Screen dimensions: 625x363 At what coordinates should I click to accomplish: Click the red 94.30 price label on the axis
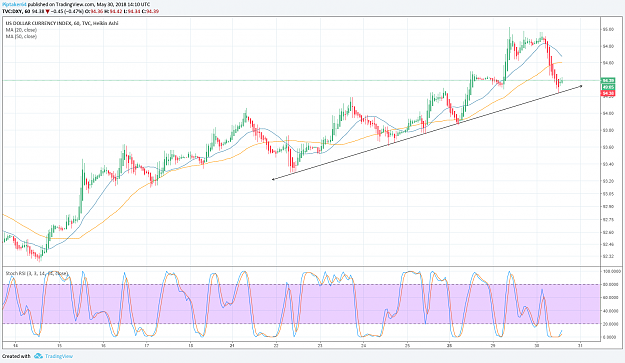(x=608, y=93)
